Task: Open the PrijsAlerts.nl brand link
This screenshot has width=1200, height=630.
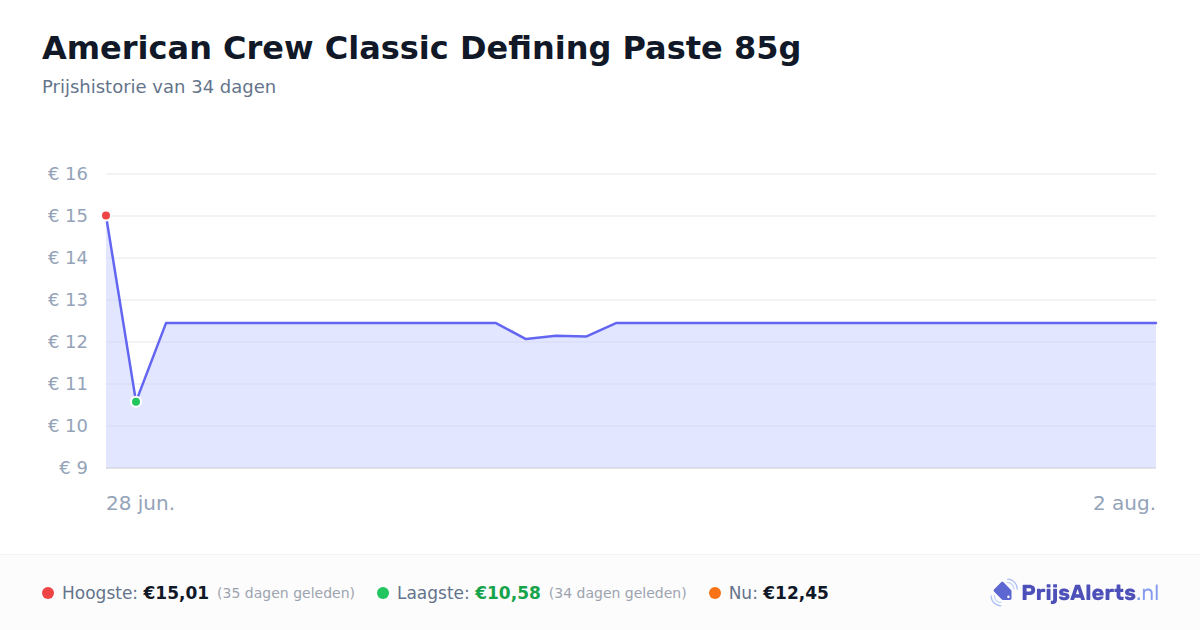Action: [1075, 593]
